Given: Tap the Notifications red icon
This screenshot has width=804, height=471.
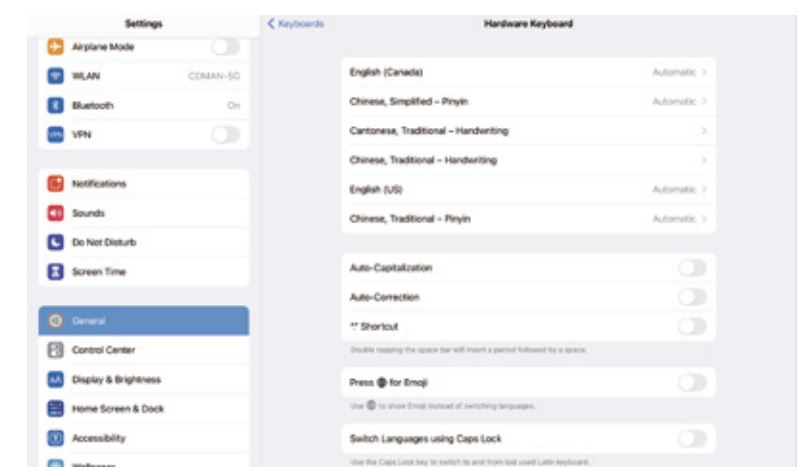Looking at the screenshot, I should click(55, 183).
